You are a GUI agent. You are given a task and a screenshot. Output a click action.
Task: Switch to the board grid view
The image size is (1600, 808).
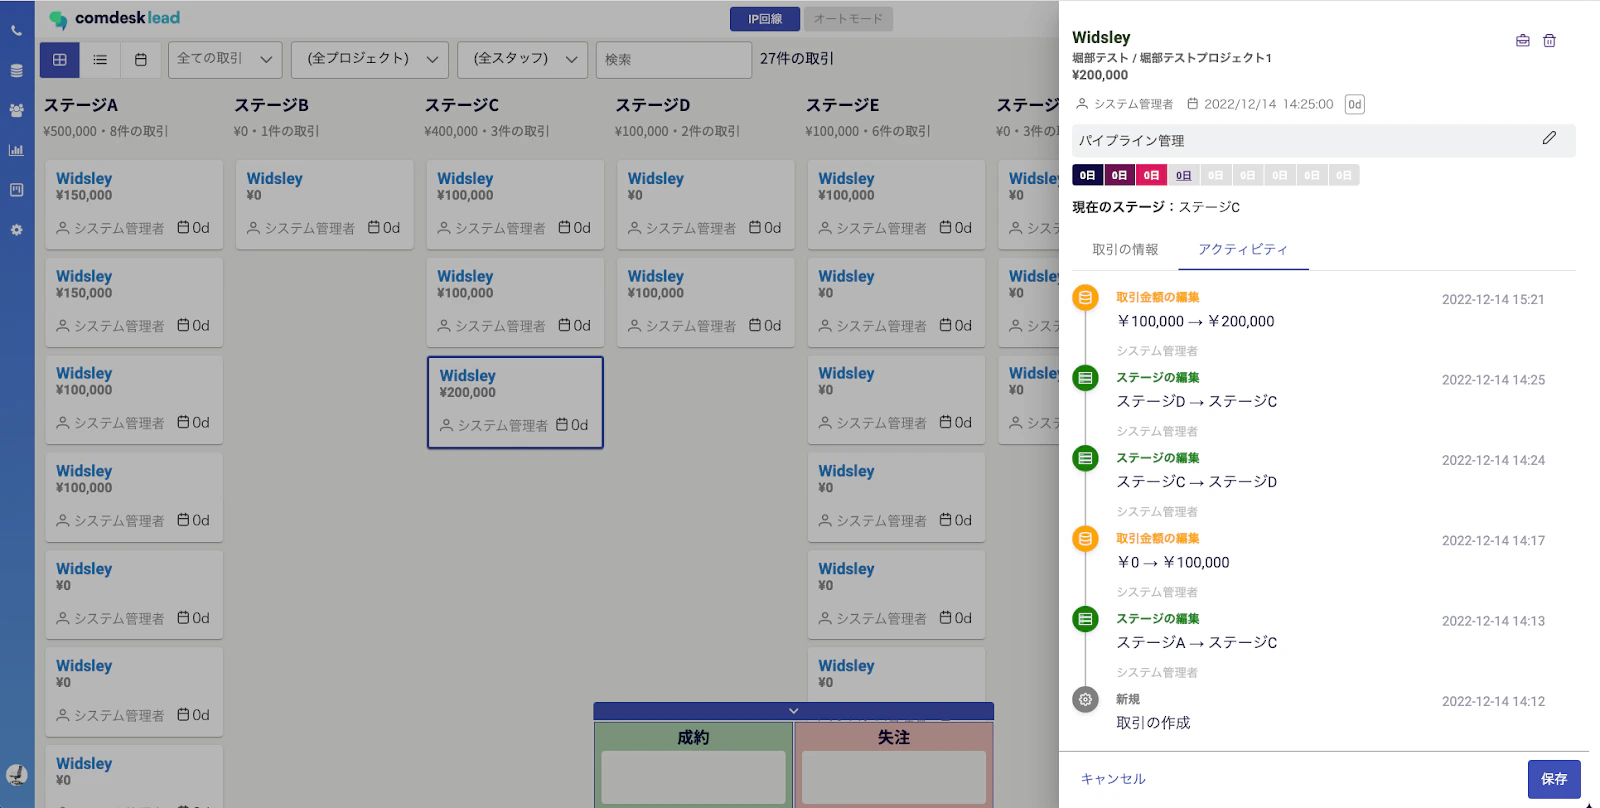(x=60, y=60)
